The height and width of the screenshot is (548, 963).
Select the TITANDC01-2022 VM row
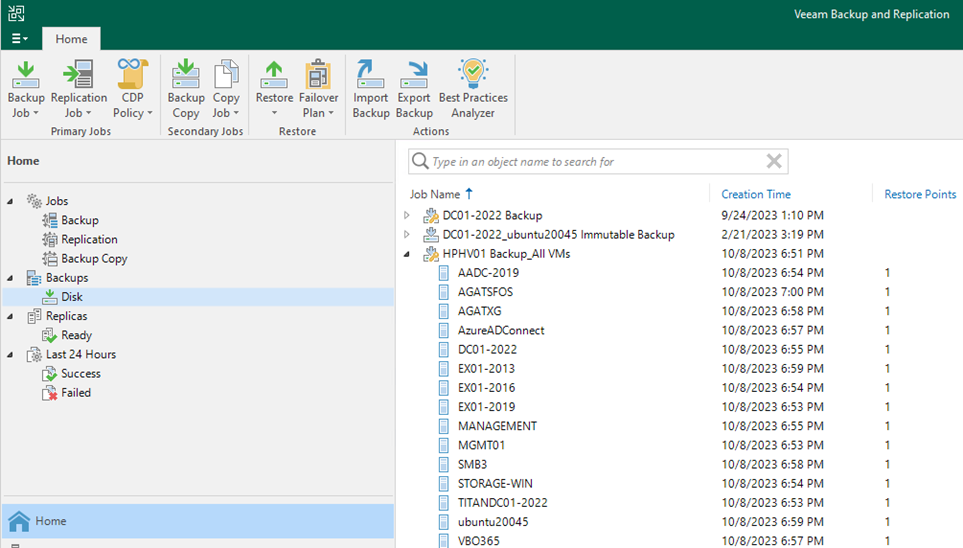502,503
